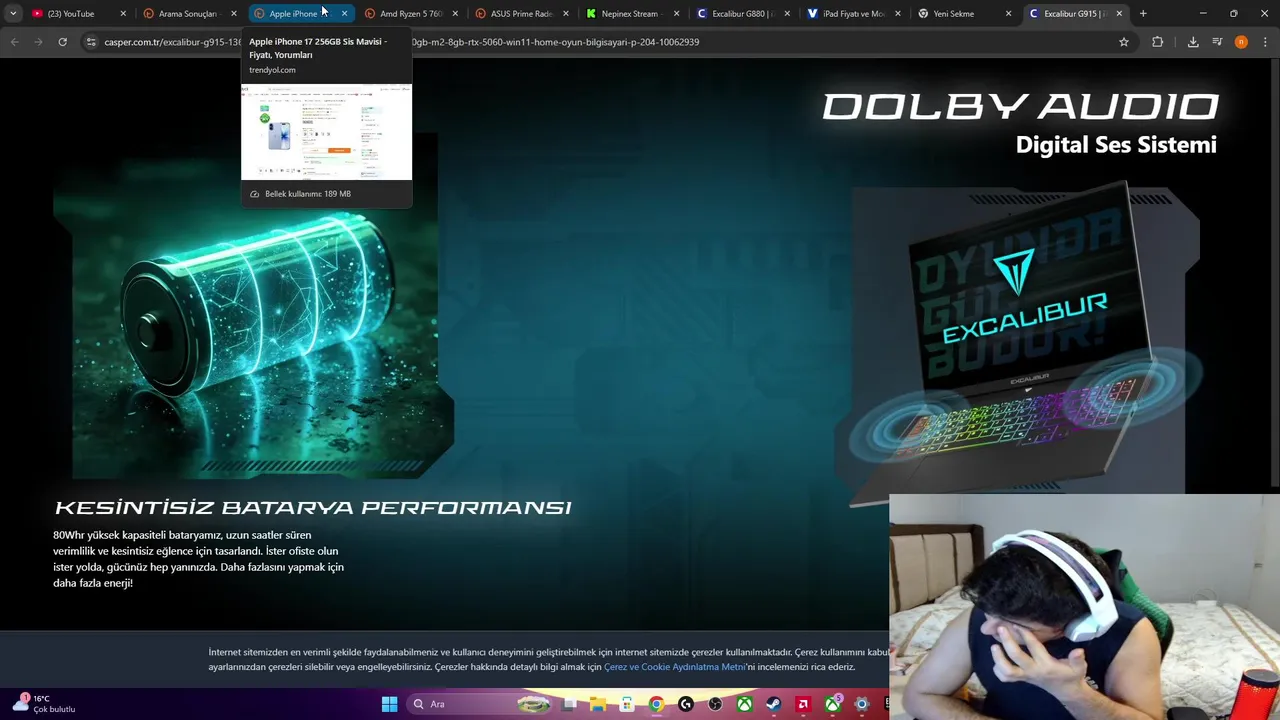The image size is (1280, 720).
Task: Open the first Xbox app taskbar icon
Action: click(x=744, y=704)
